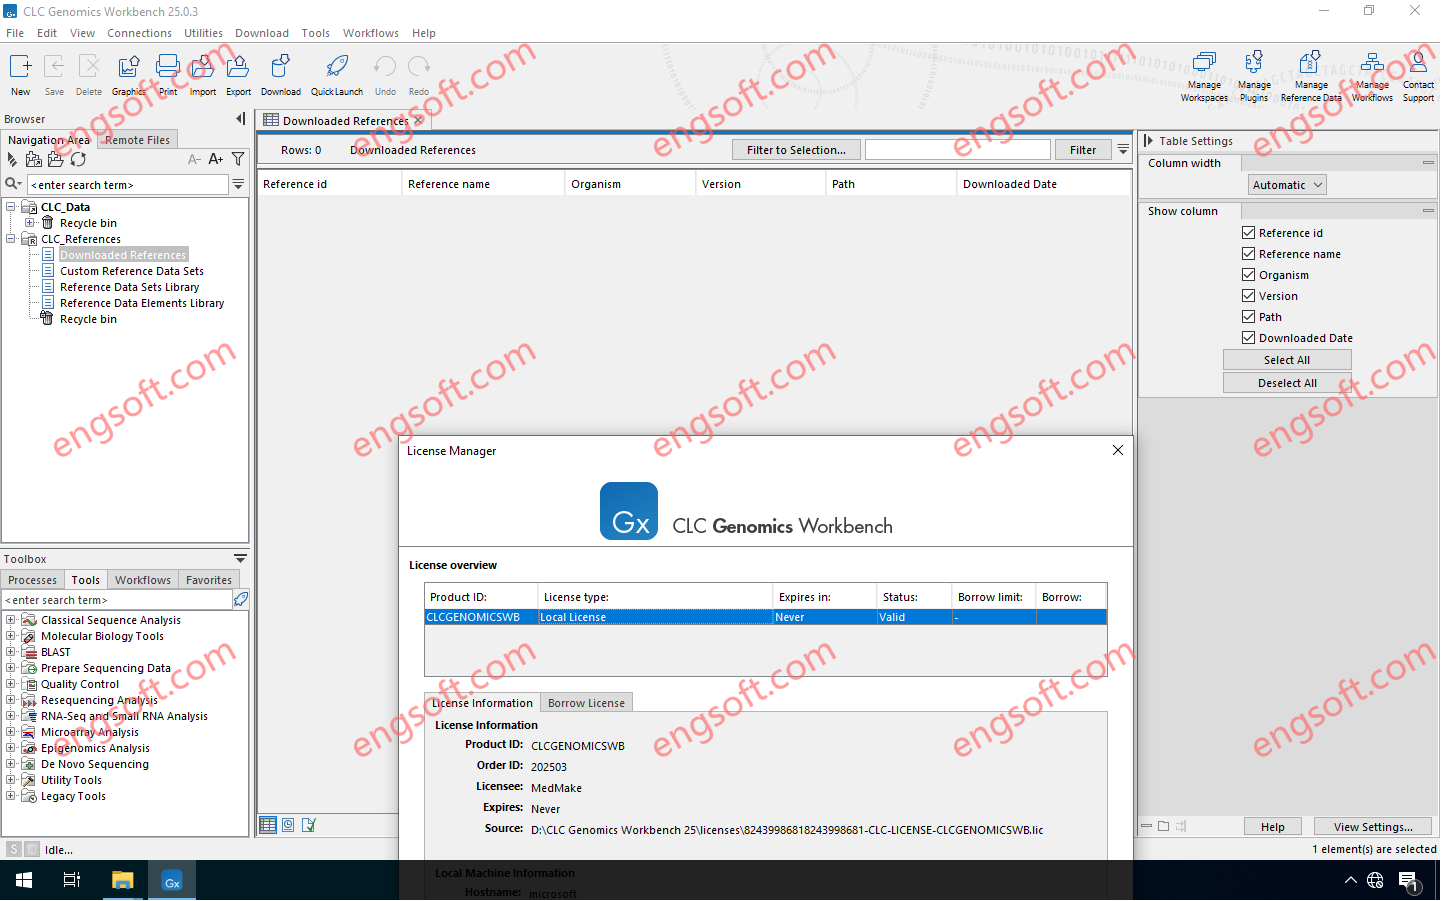
Task: Switch to Remote Files tab
Action: [x=138, y=140]
